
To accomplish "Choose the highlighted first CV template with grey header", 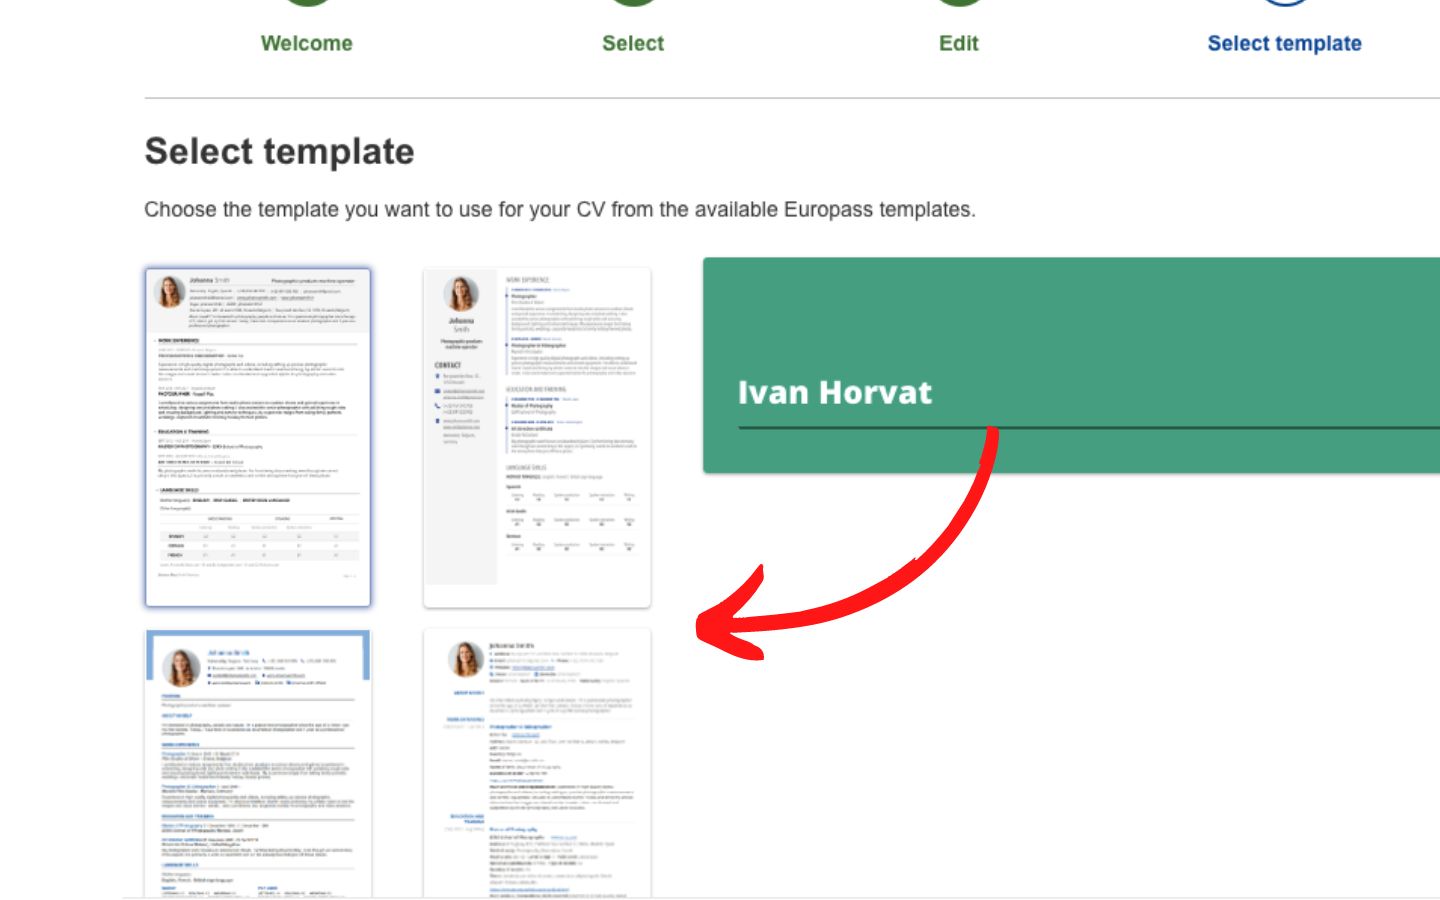I will tap(258, 437).
